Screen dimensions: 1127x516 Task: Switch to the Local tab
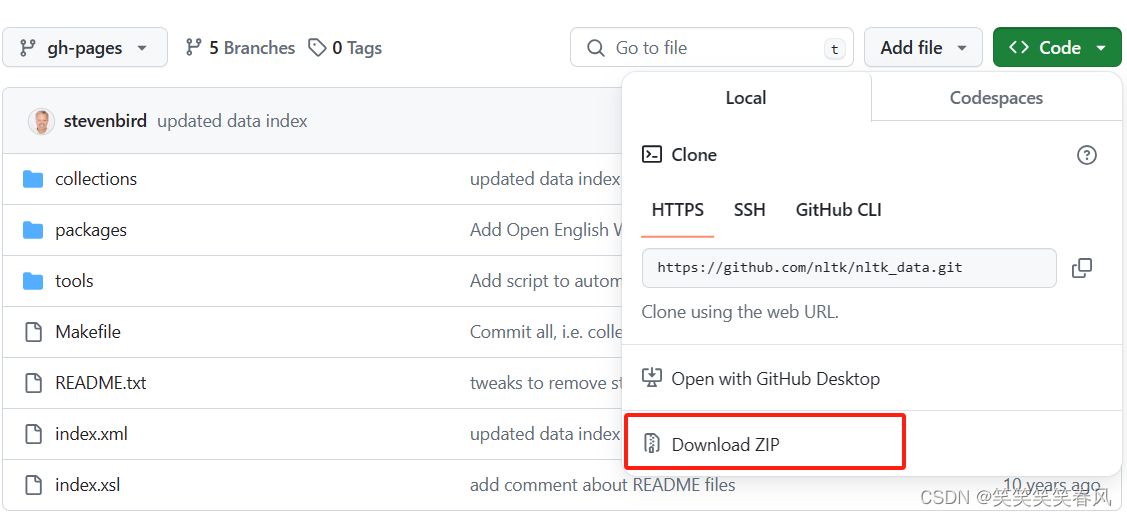point(746,97)
